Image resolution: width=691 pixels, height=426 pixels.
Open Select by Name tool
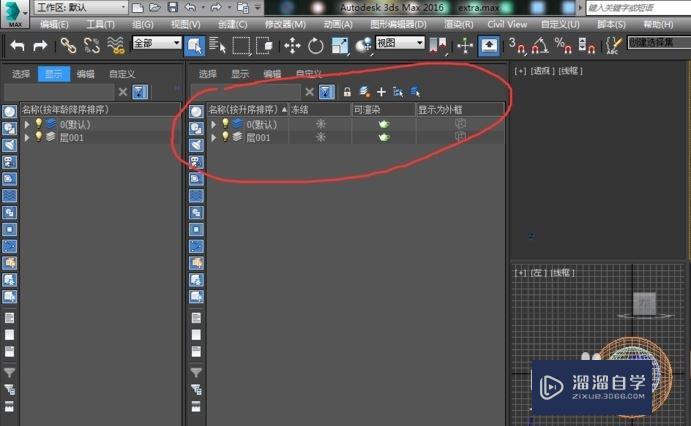[x=217, y=45]
